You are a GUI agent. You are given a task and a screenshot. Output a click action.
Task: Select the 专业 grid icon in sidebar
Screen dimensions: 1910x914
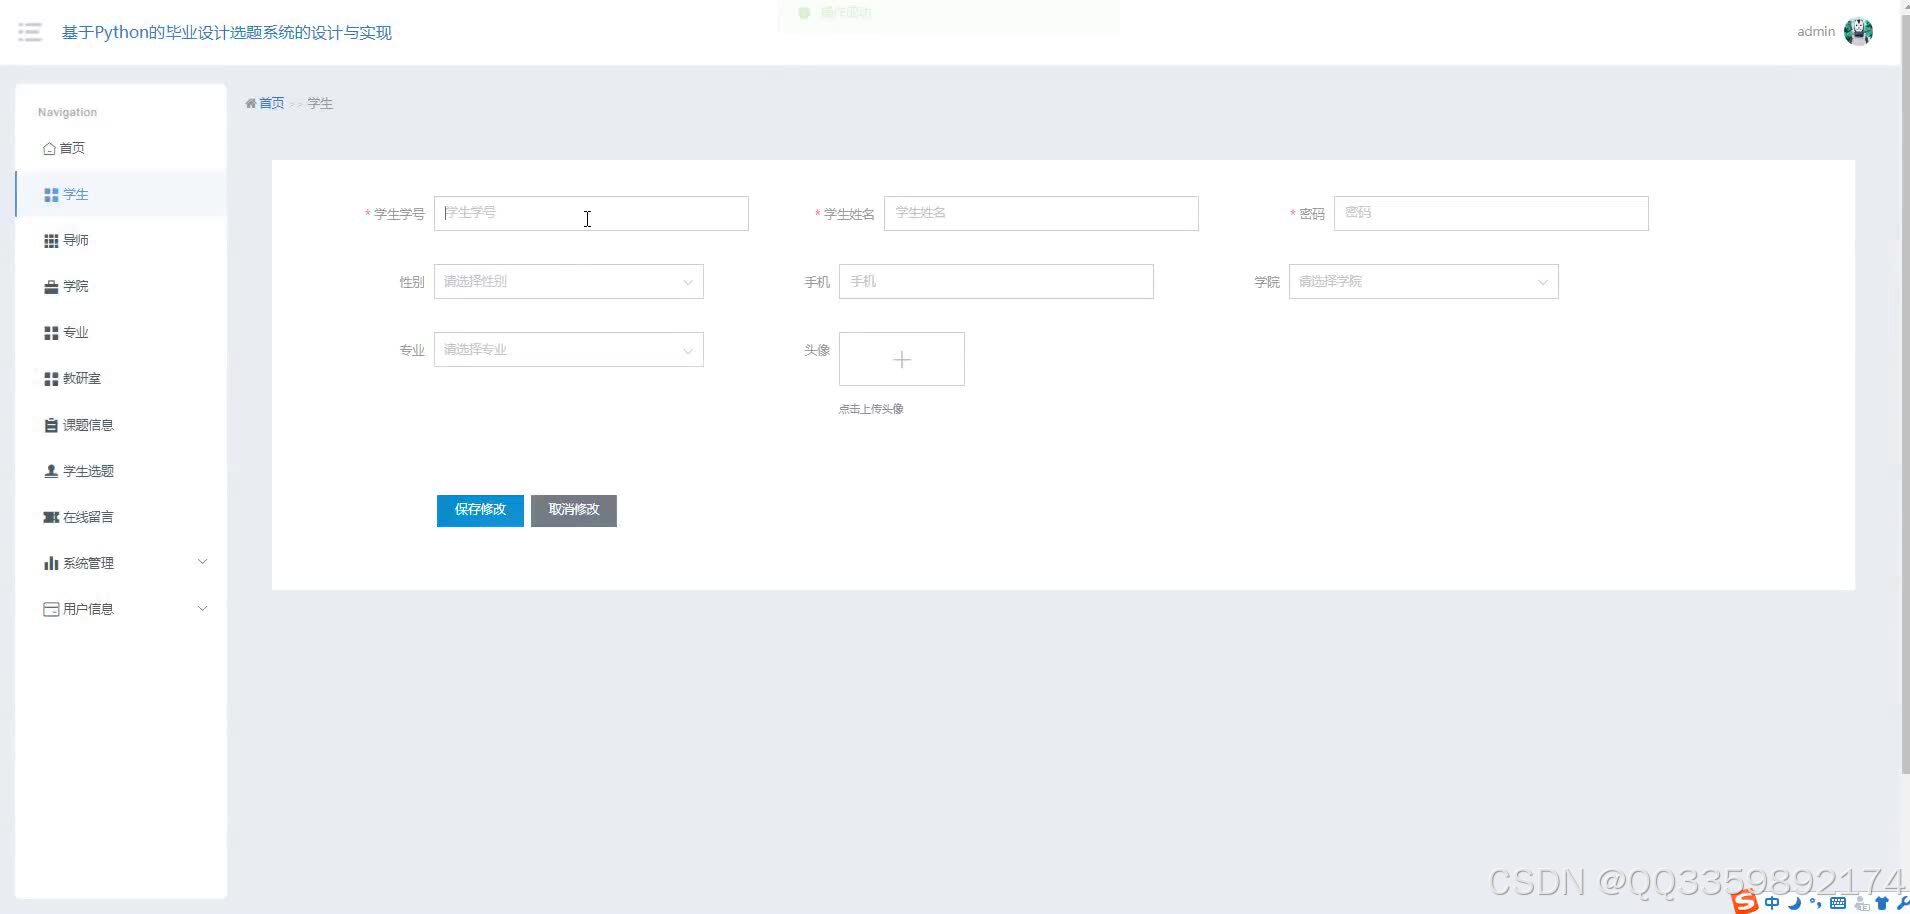pos(51,333)
